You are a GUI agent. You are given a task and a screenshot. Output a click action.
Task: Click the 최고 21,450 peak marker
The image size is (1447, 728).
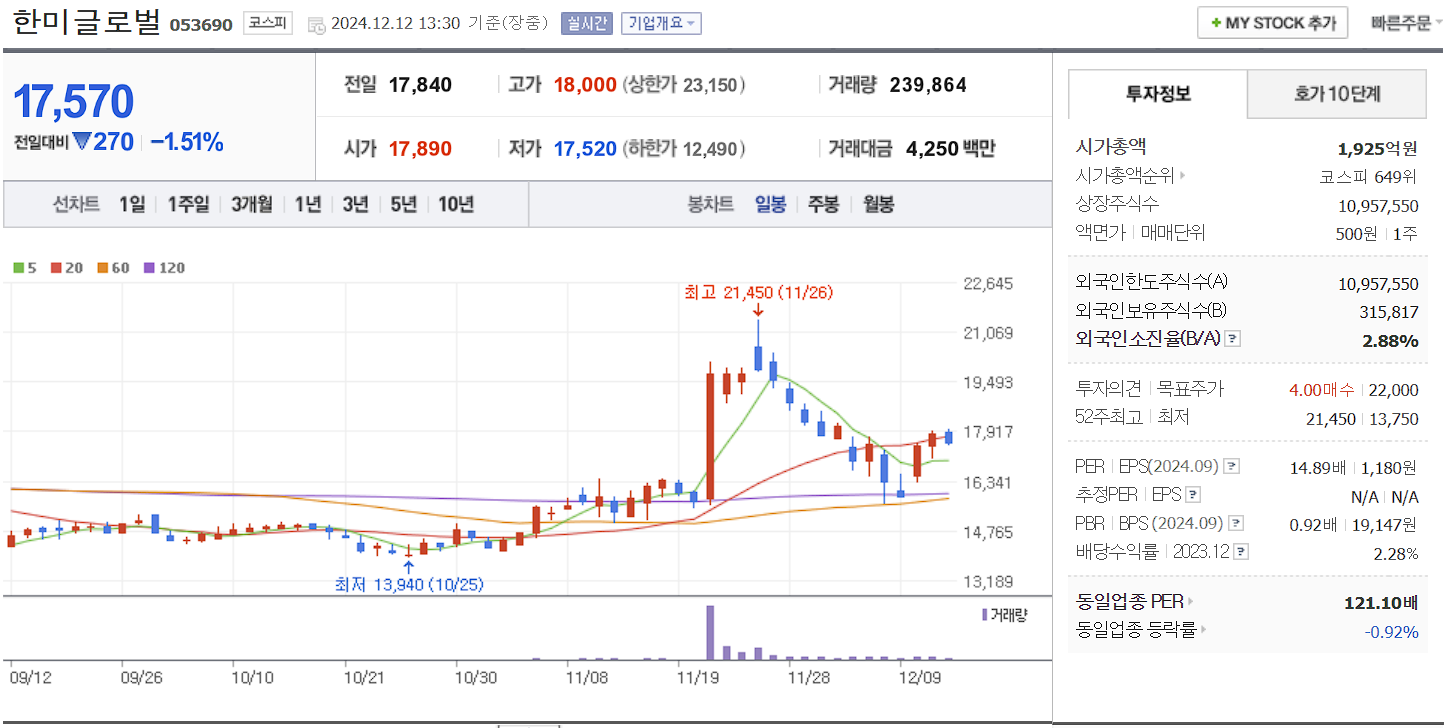click(759, 294)
